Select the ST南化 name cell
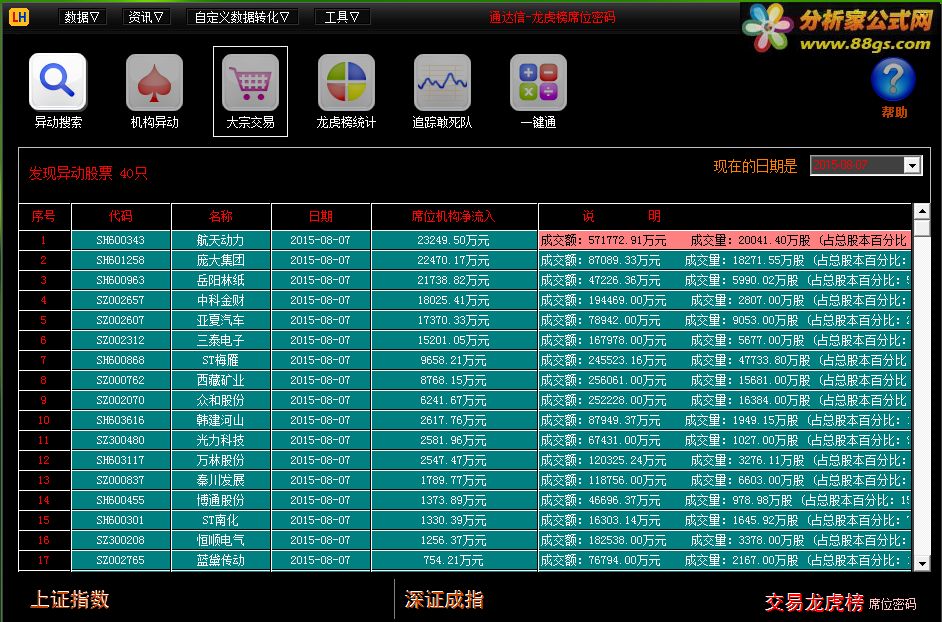This screenshot has height=622, width=942. click(220, 520)
